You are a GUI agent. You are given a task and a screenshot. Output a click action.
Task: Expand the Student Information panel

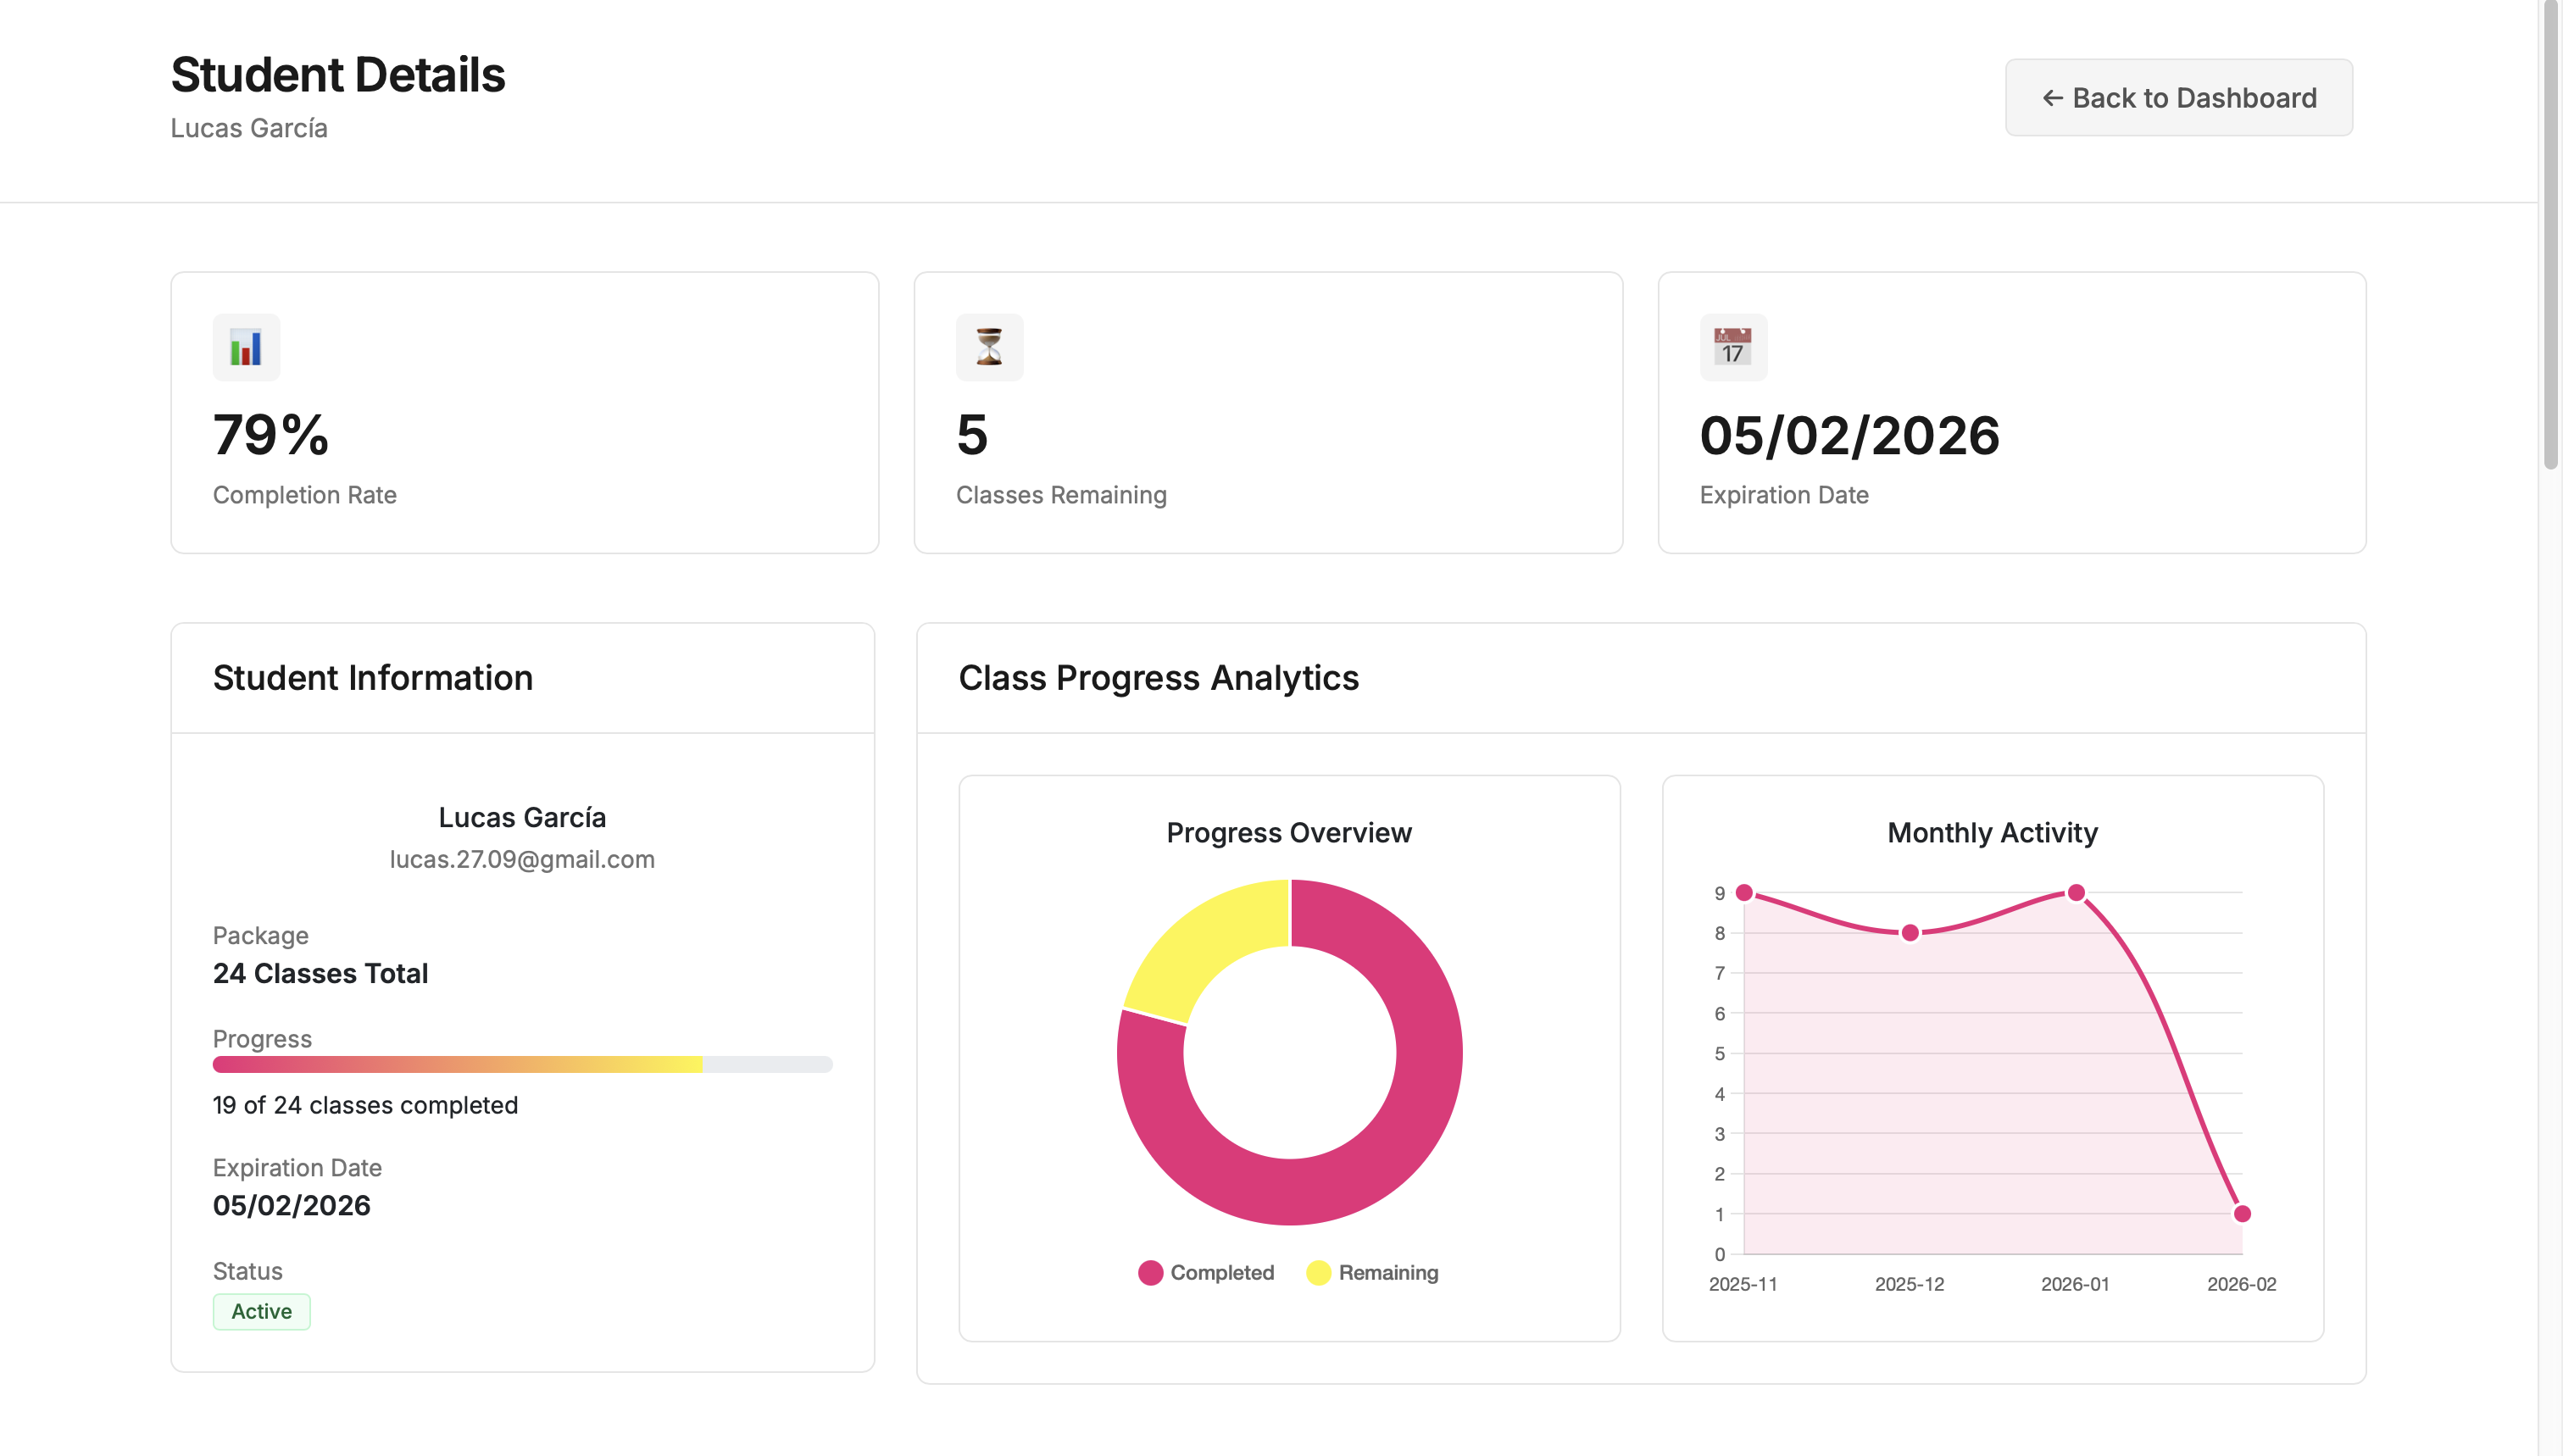[x=373, y=678]
